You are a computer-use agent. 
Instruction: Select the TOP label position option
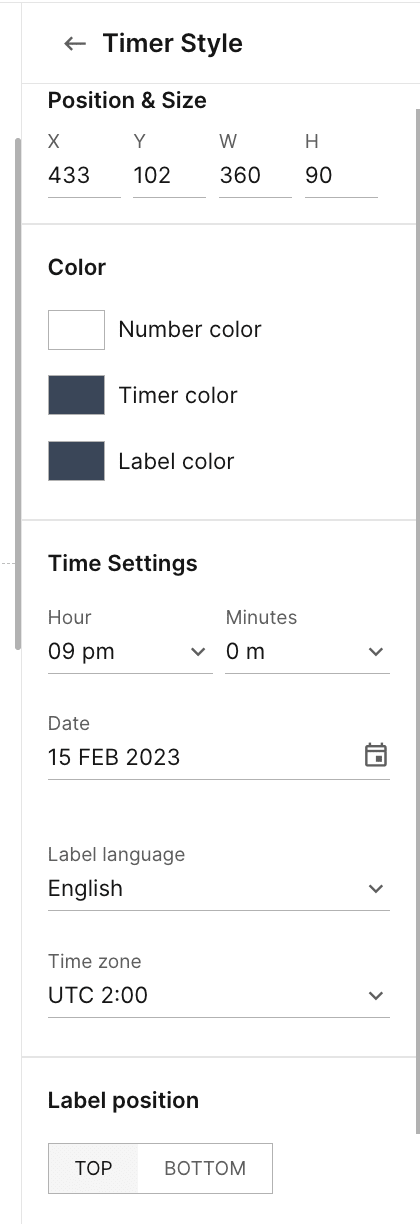tap(93, 1168)
